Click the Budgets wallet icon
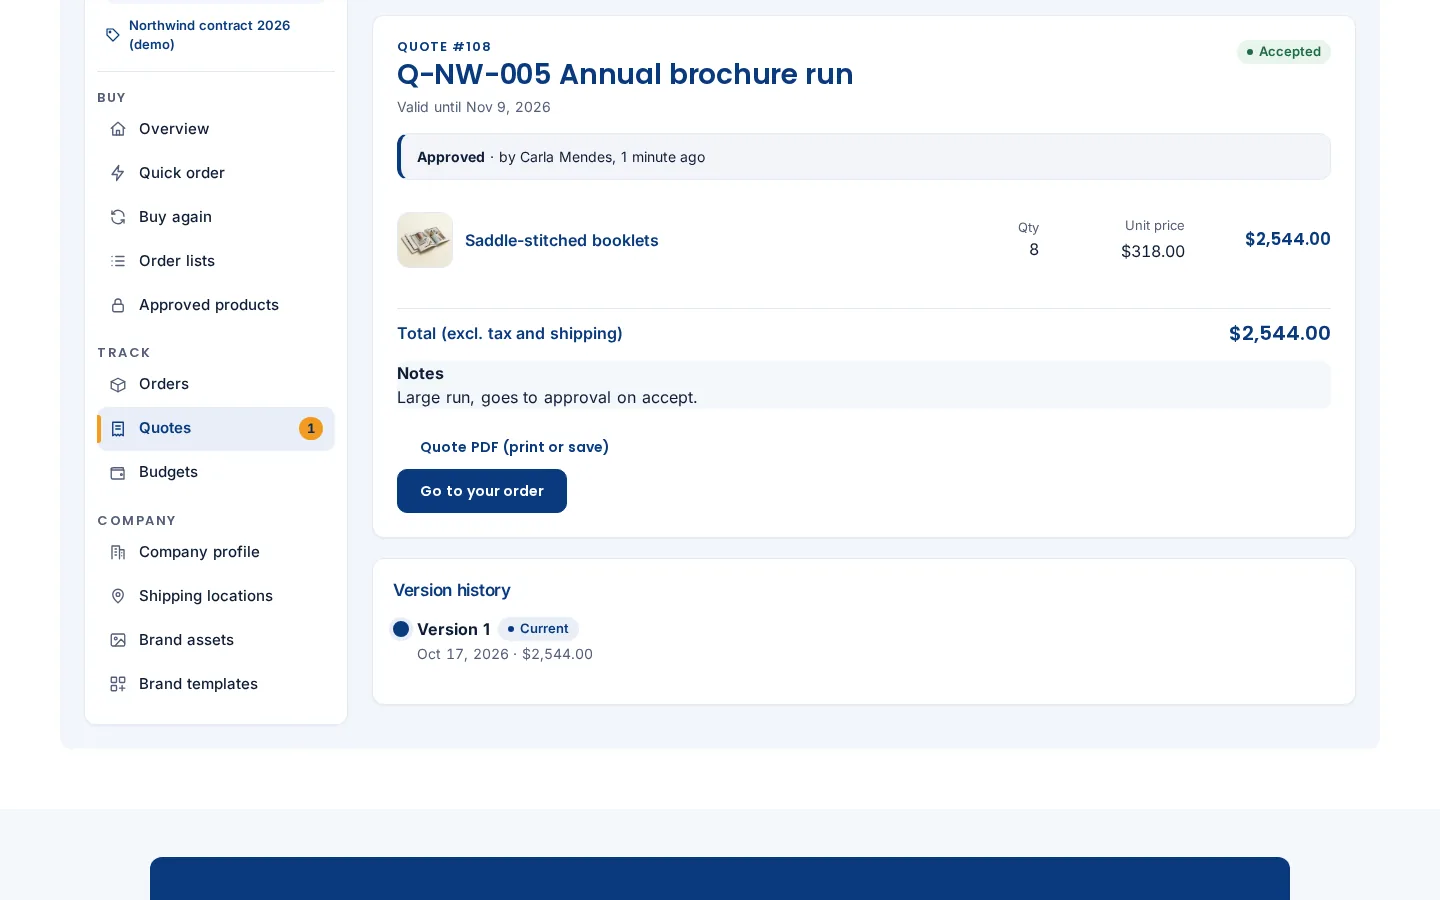The image size is (1440, 900). pyautogui.click(x=118, y=472)
